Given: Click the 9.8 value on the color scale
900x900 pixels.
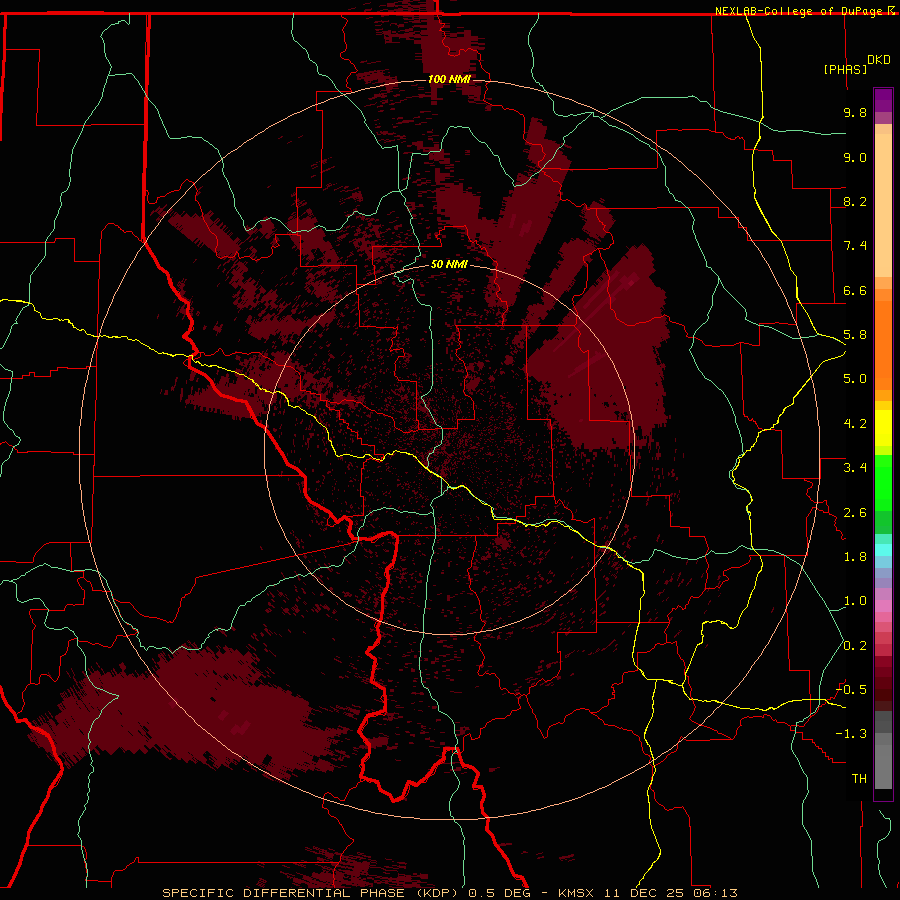Looking at the screenshot, I should click(855, 112).
